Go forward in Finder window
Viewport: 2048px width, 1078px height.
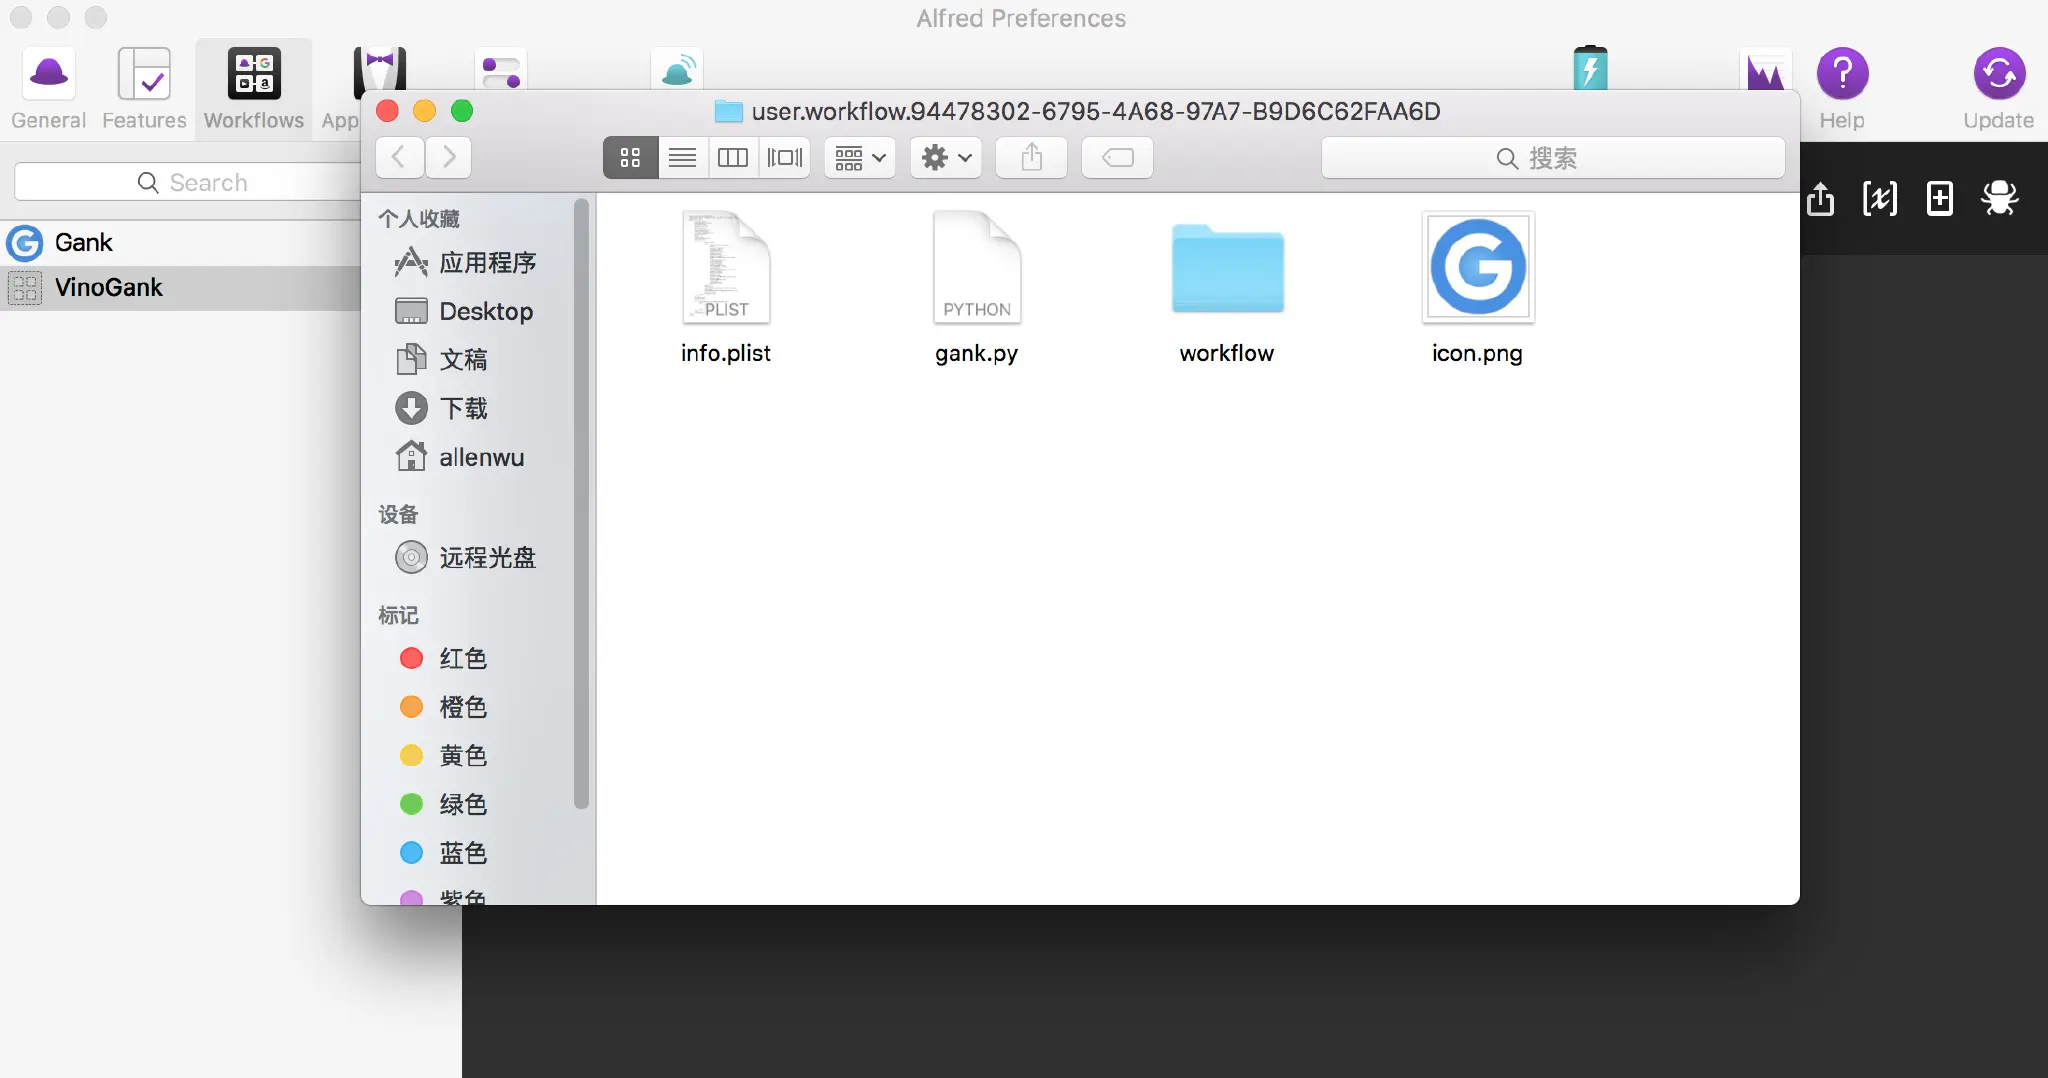pos(448,157)
